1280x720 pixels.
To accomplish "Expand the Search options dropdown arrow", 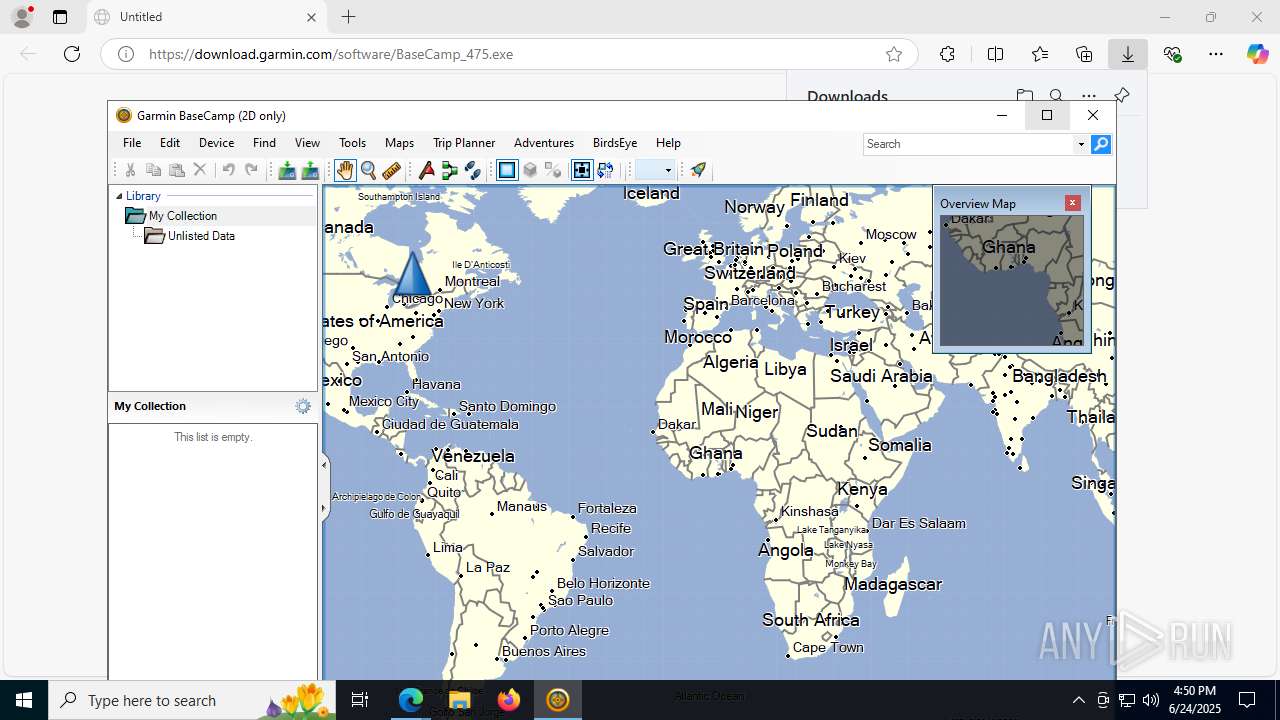I will [x=1081, y=144].
